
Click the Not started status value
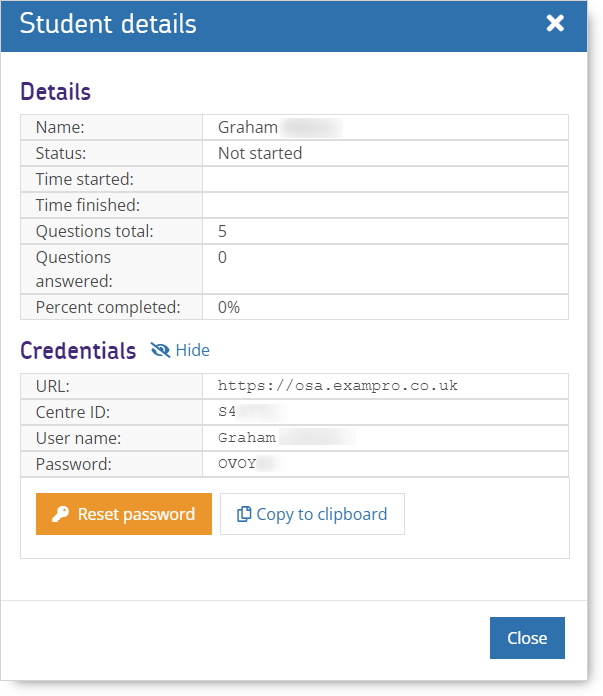click(x=260, y=153)
